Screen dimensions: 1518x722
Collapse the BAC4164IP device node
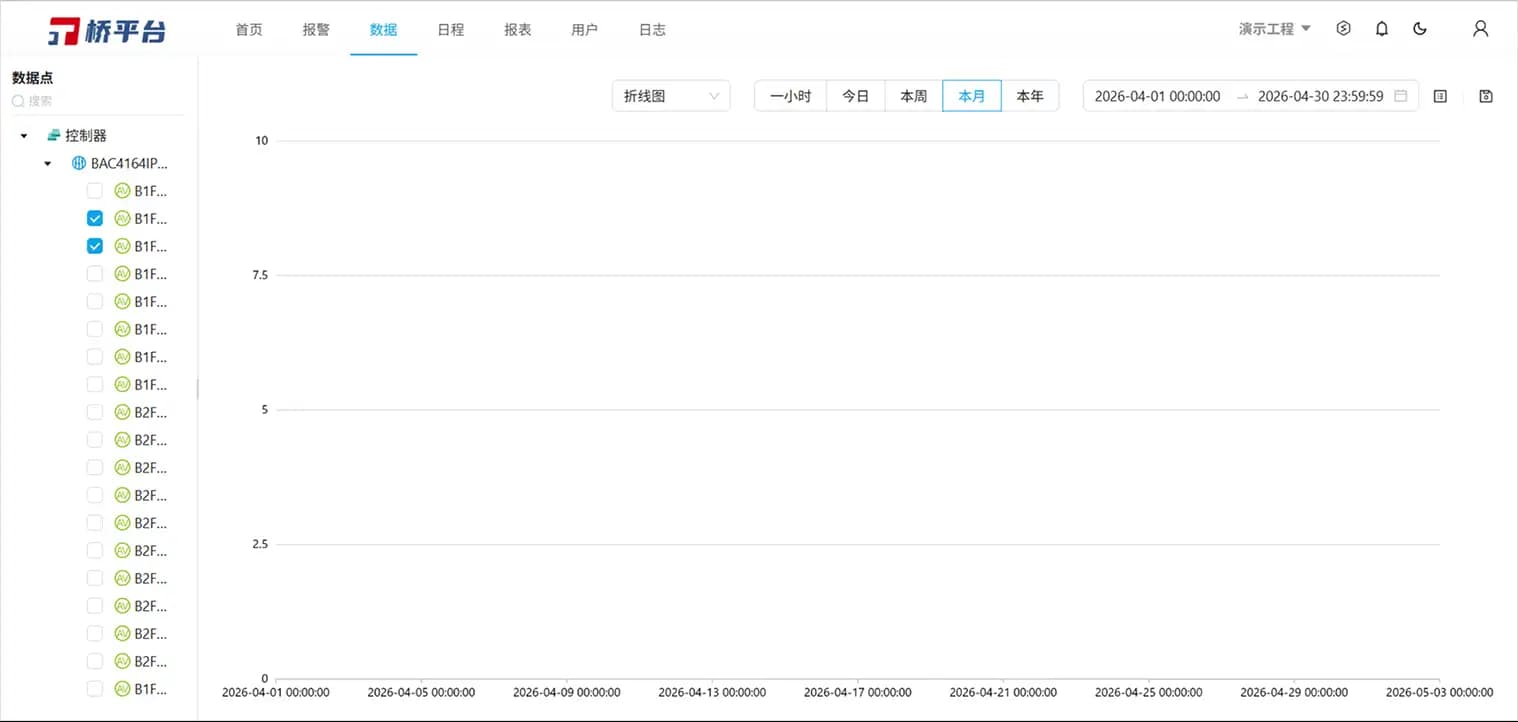coord(47,163)
